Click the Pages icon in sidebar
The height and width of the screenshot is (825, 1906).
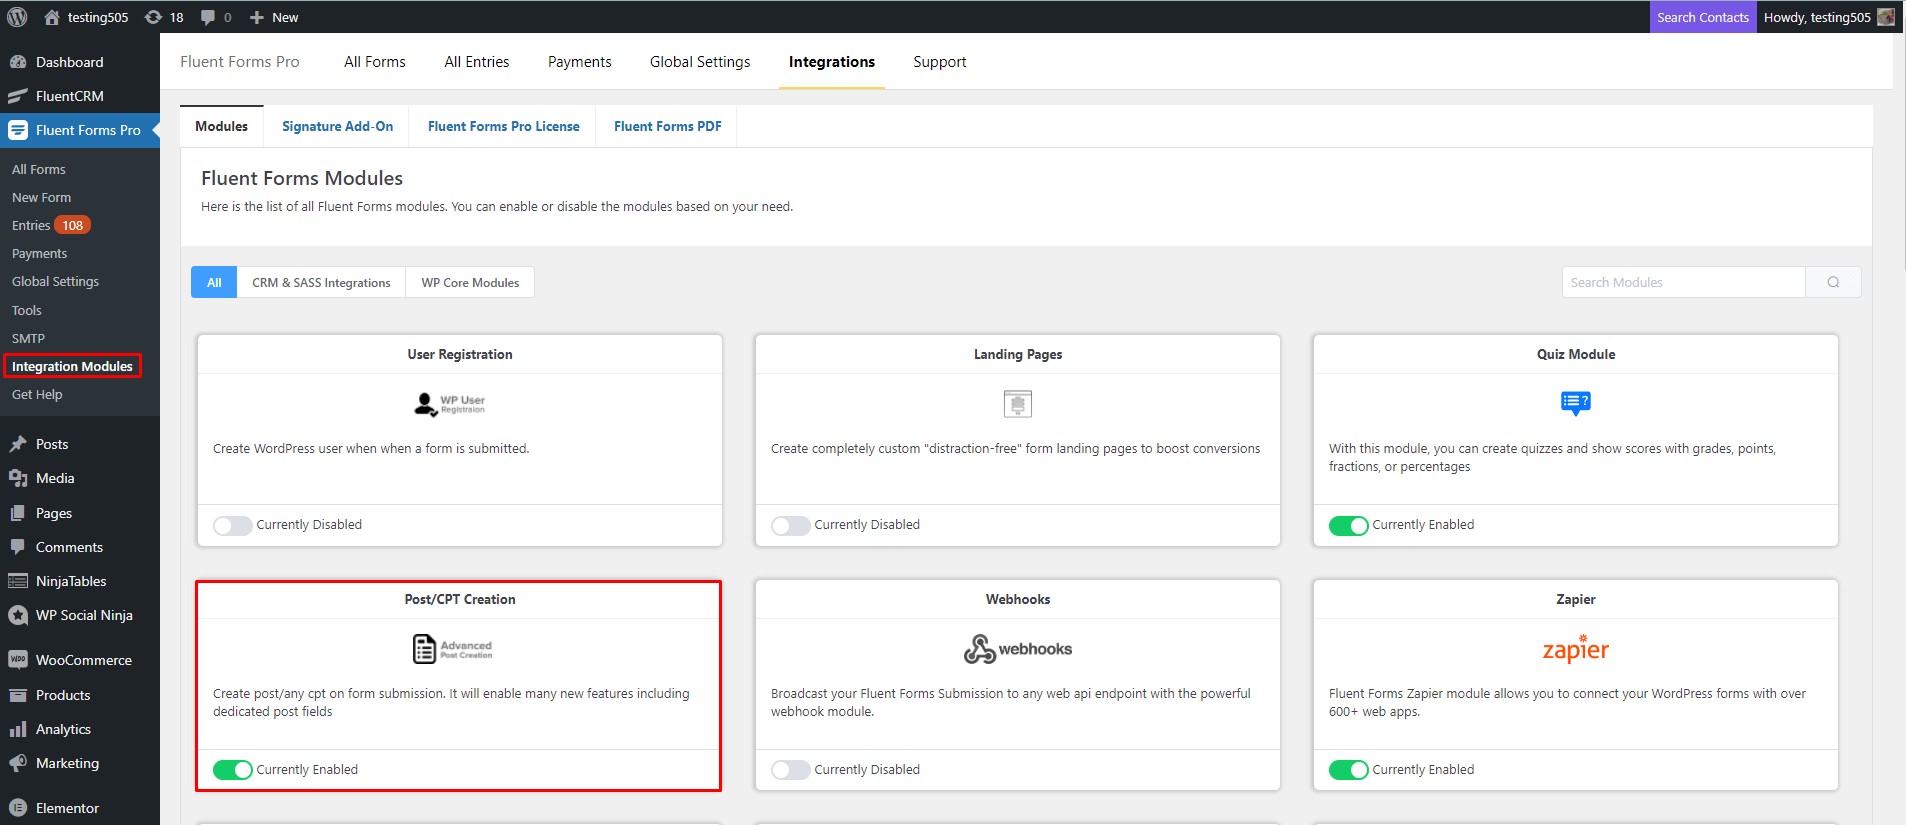coord(18,513)
